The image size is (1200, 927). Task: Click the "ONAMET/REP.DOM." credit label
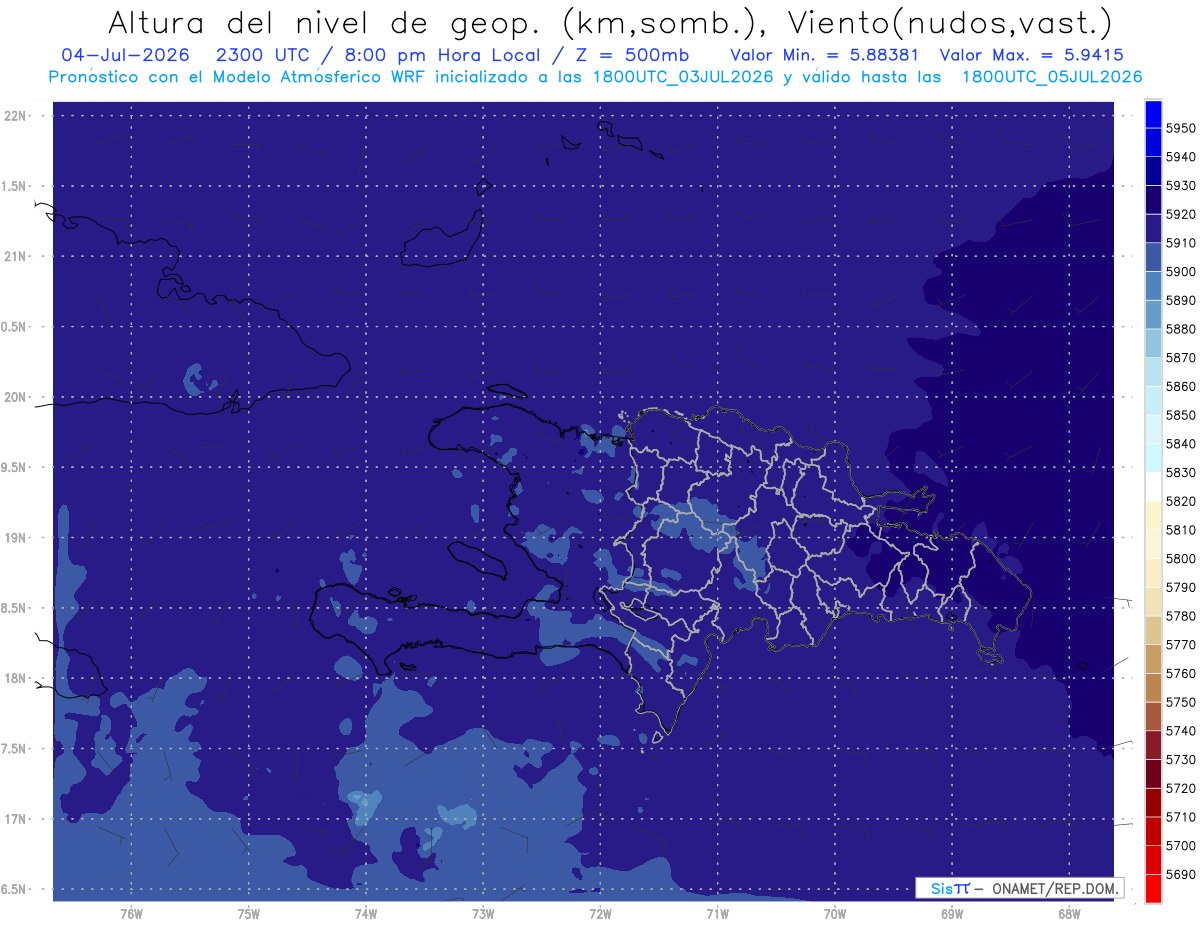point(1056,888)
